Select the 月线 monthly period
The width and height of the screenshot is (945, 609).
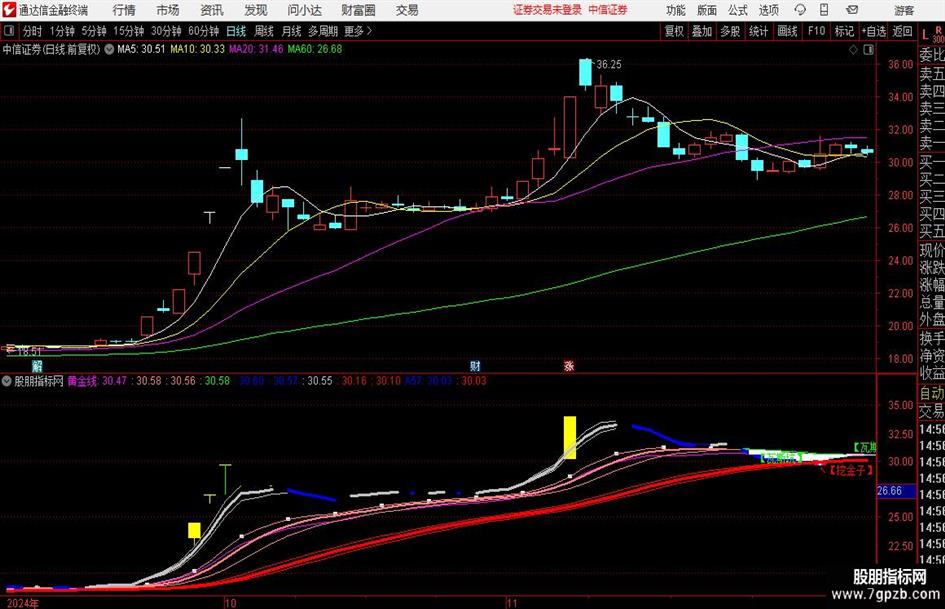292,31
